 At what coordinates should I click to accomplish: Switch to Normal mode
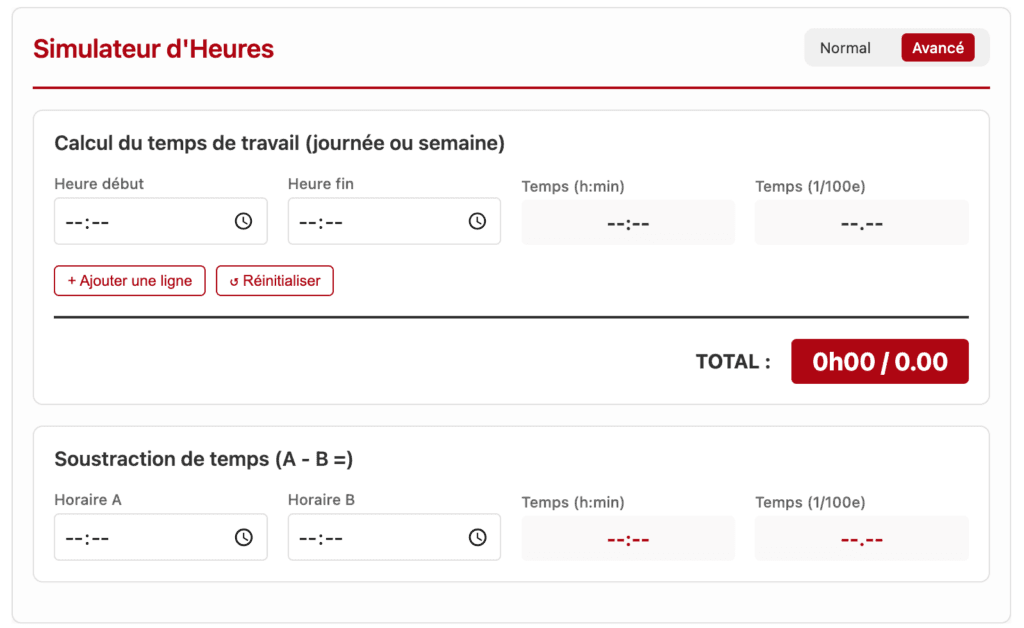[845, 48]
